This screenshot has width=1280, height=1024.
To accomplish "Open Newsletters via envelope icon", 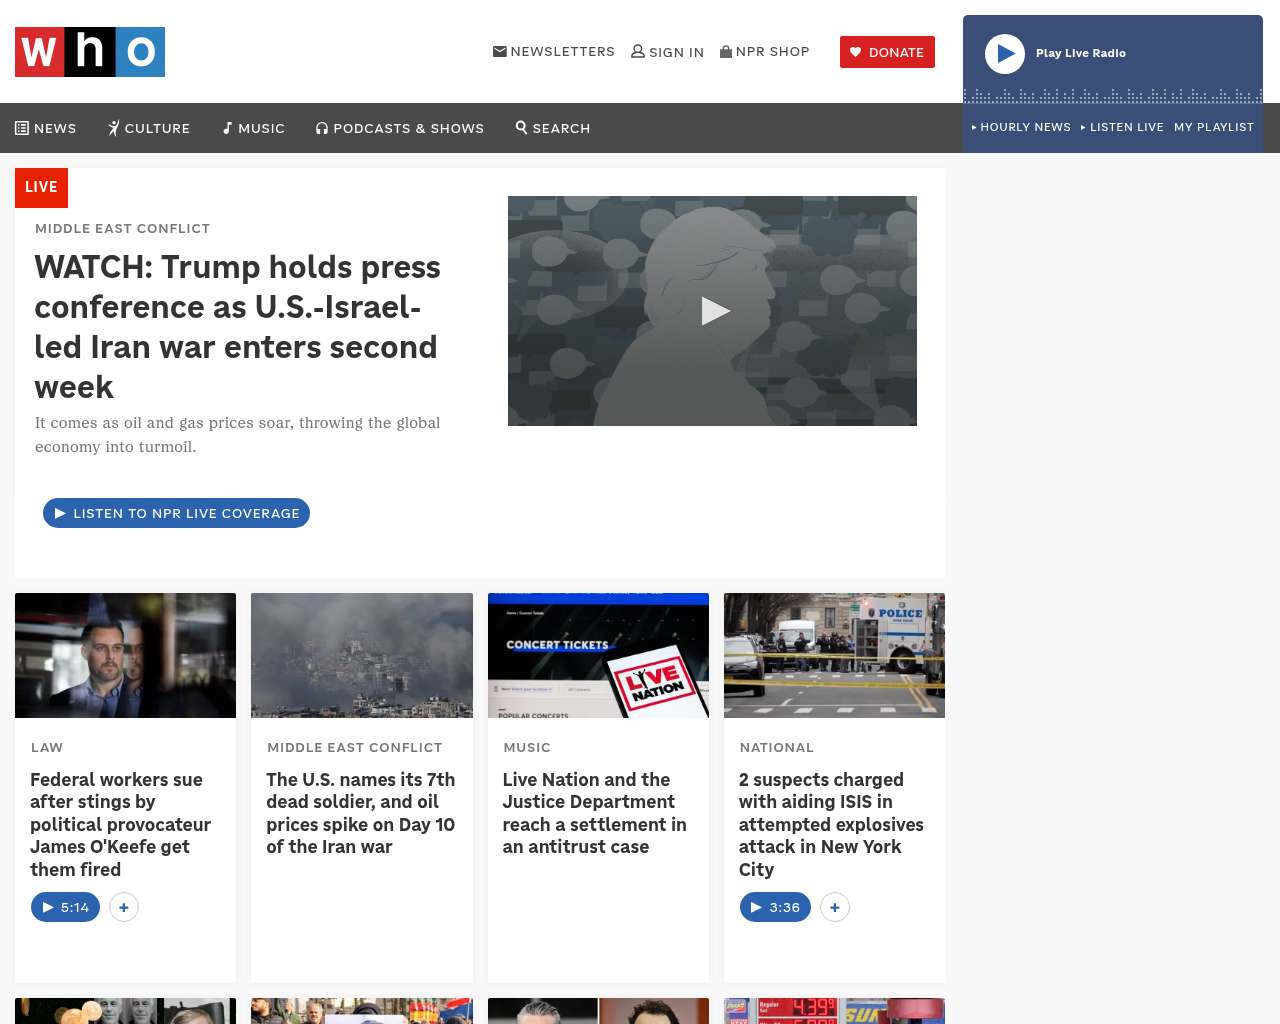I will click(x=500, y=51).
